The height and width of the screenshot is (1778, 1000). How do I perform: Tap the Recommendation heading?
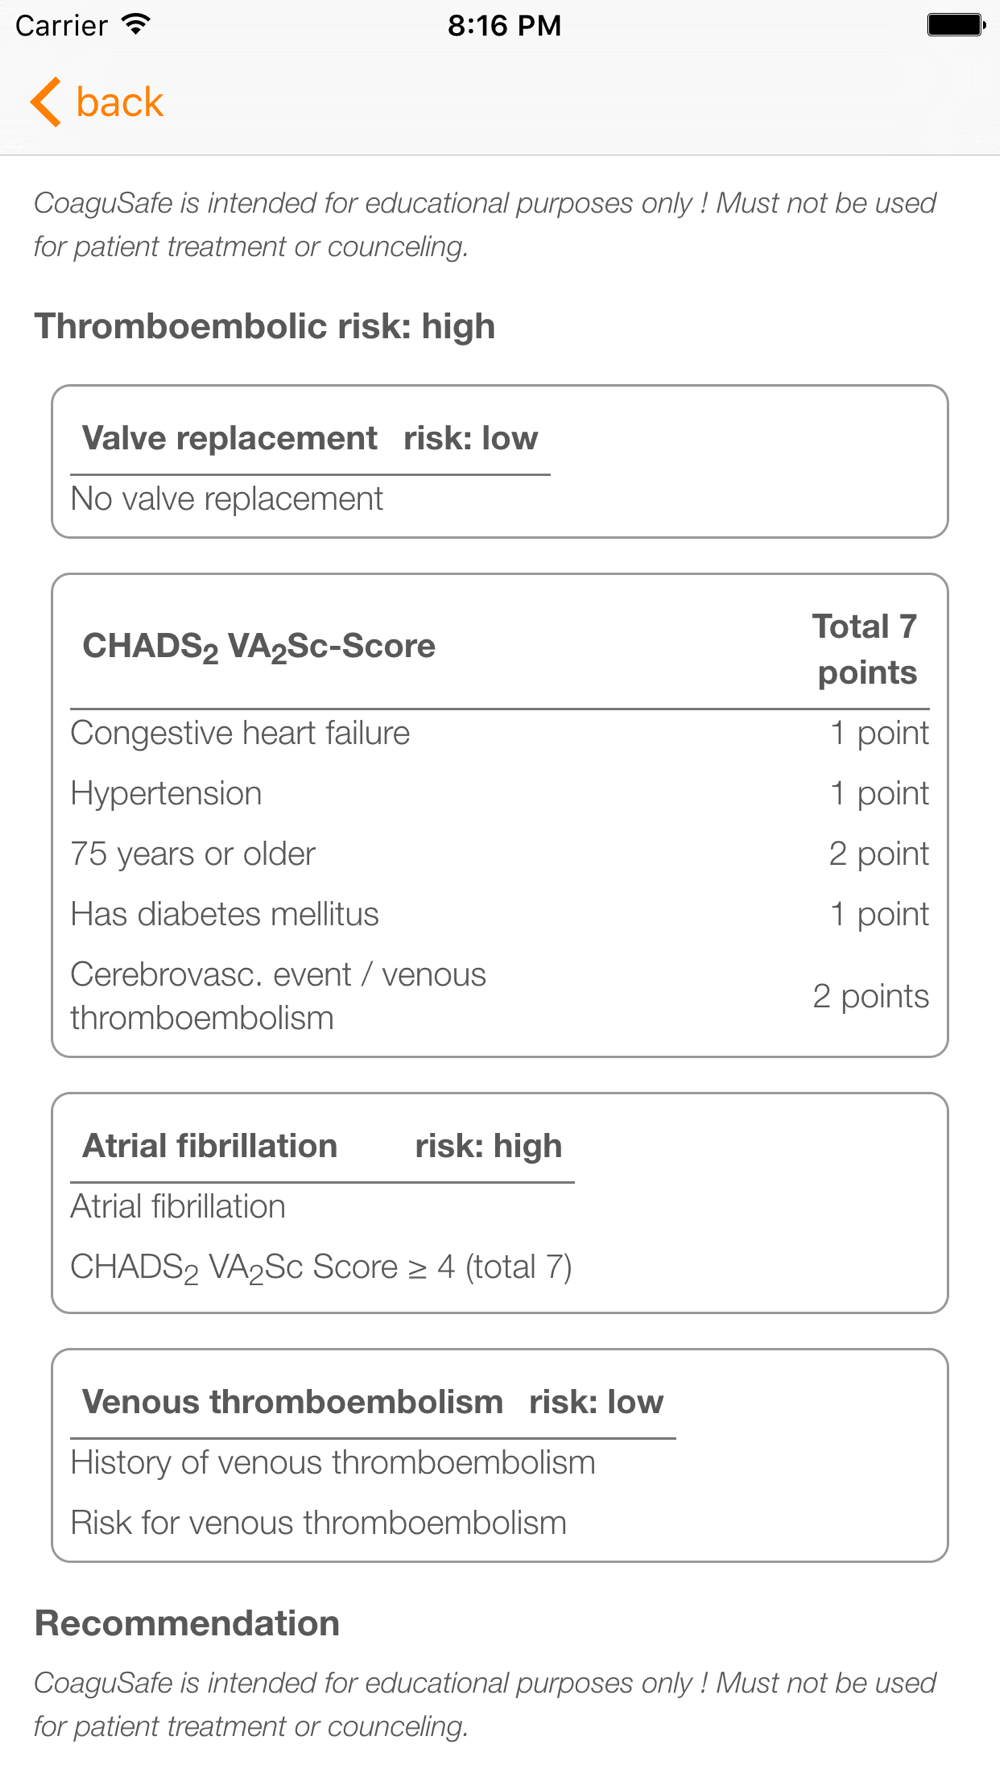coord(187,1623)
